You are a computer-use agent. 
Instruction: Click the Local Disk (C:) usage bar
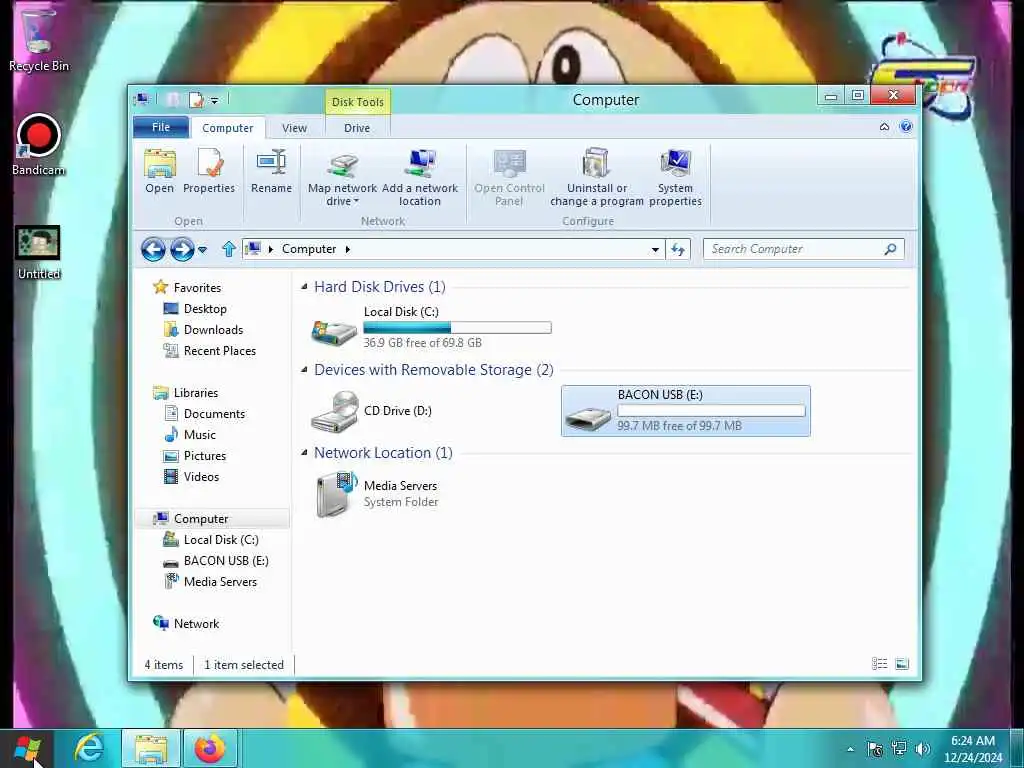point(457,327)
